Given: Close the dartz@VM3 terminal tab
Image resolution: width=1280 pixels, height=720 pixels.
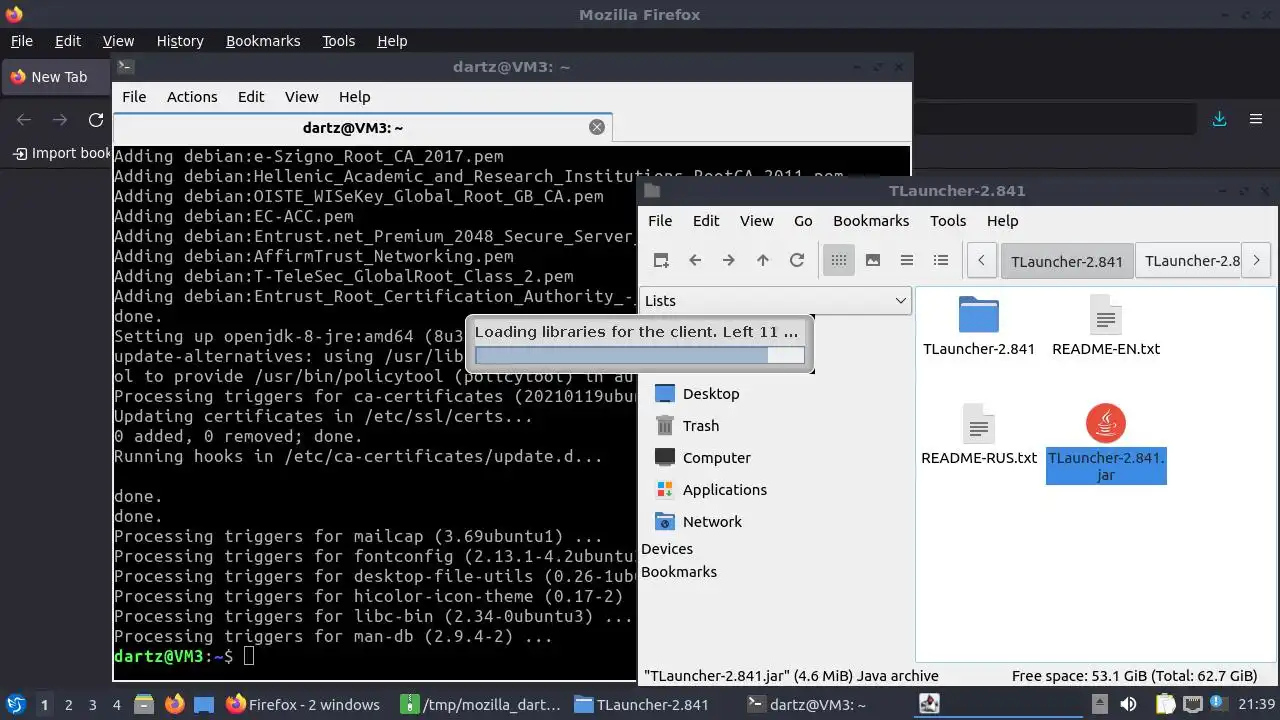Looking at the screenshot, I should click(597, 127).
